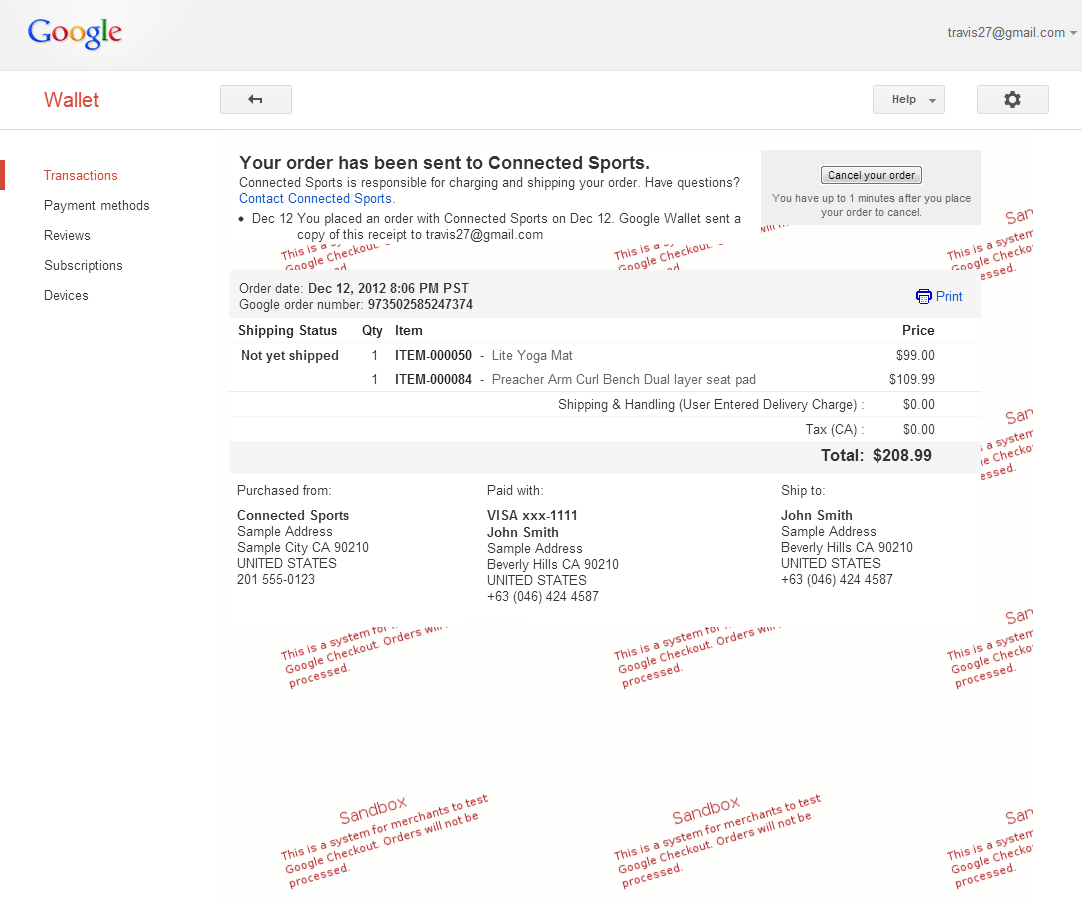Click the VISA xxx-1111 payment text
The height and width of the screenshot is (904, 1082).
click(x=532, y=516)
